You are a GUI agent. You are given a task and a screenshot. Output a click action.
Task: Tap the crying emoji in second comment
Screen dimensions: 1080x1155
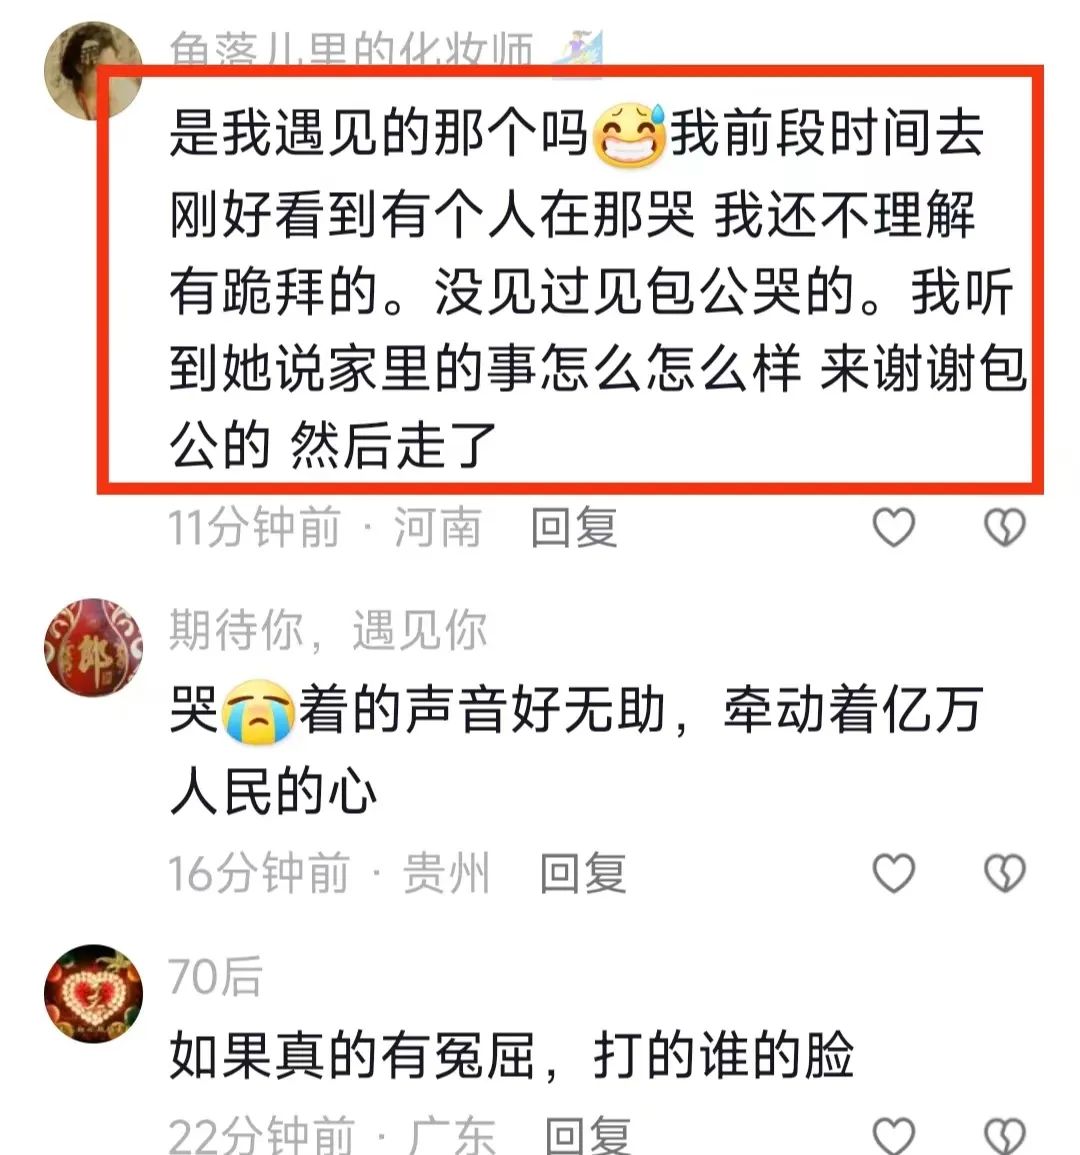pyautogui.click(x=259, y=711)
